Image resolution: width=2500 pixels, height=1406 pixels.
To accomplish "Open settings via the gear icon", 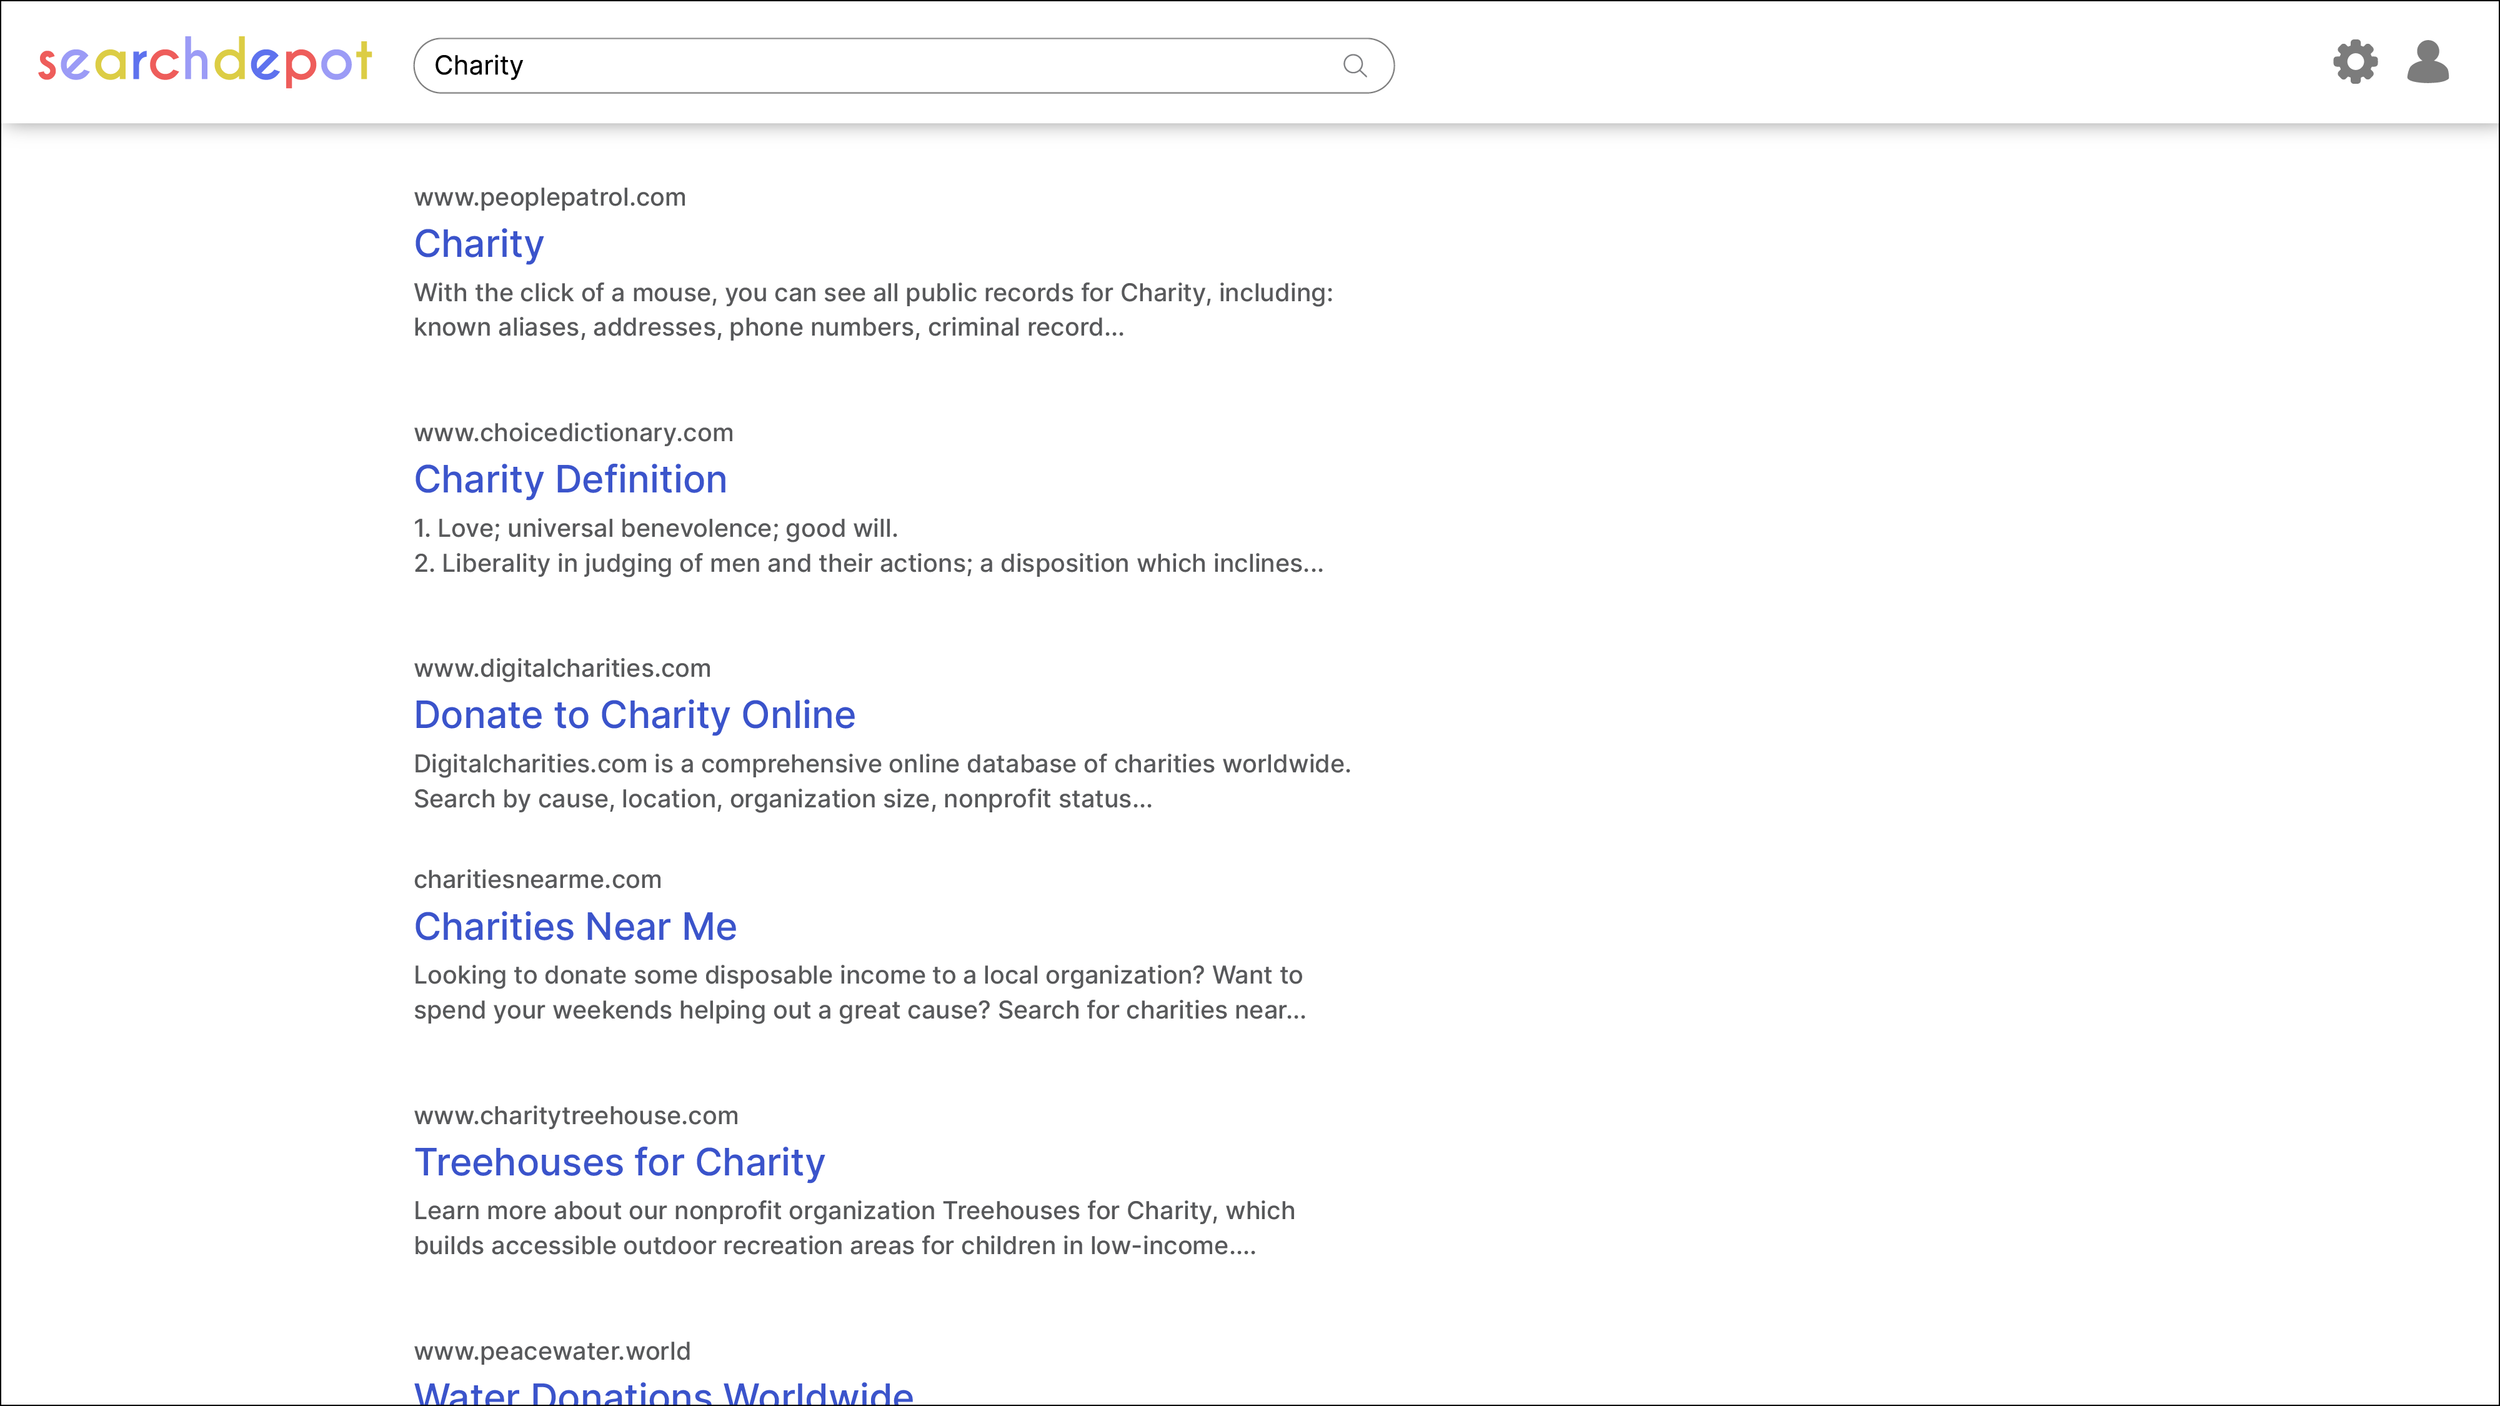I will [x=2355, y=62].
